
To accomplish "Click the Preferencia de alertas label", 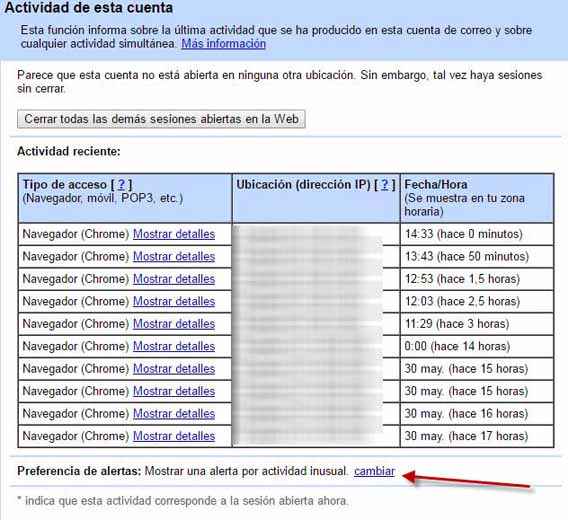I will 79,471.
